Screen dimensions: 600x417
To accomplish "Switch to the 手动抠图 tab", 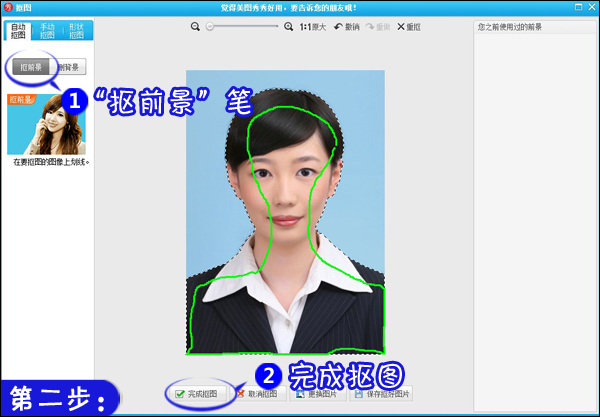I will pyautogui.click(x=48, y=31).
